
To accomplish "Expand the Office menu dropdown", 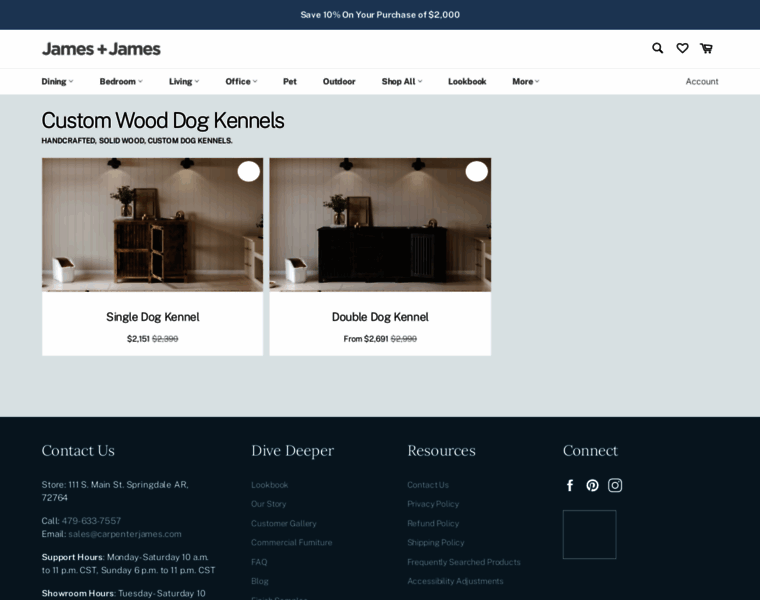I will (x=241, y=81).
